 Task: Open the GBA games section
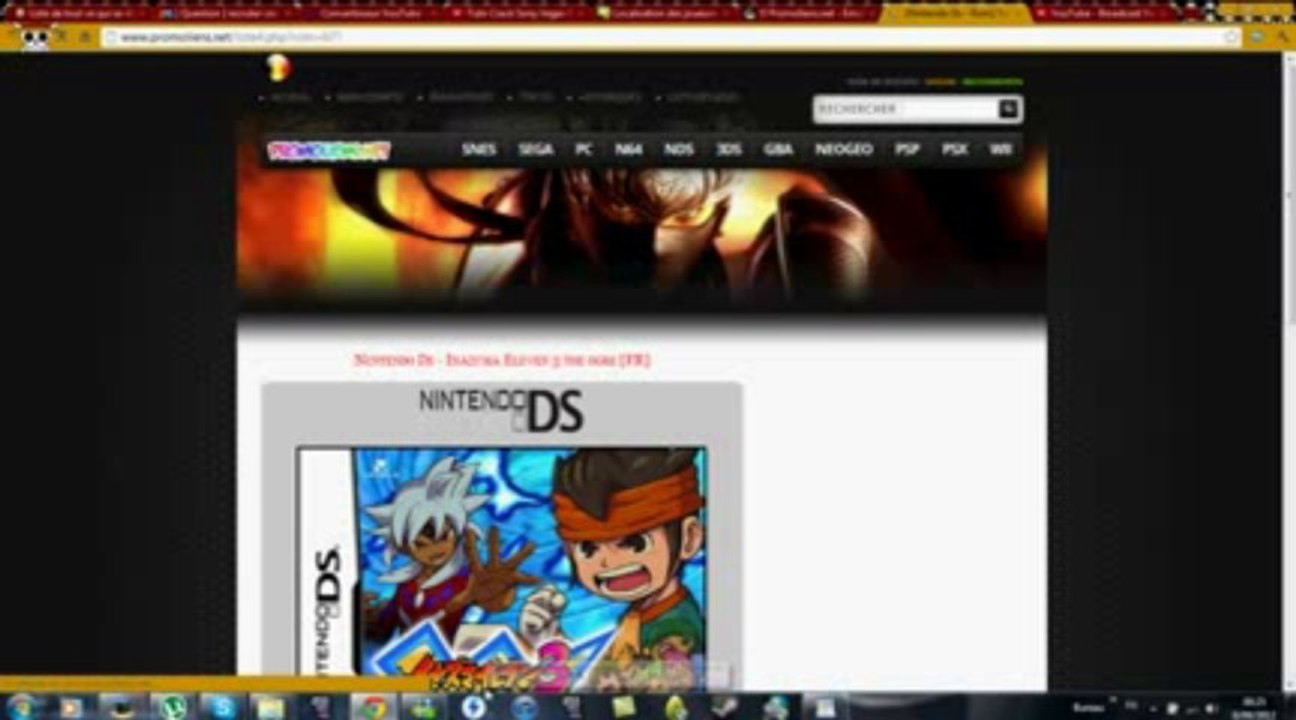tap(778, 149)
